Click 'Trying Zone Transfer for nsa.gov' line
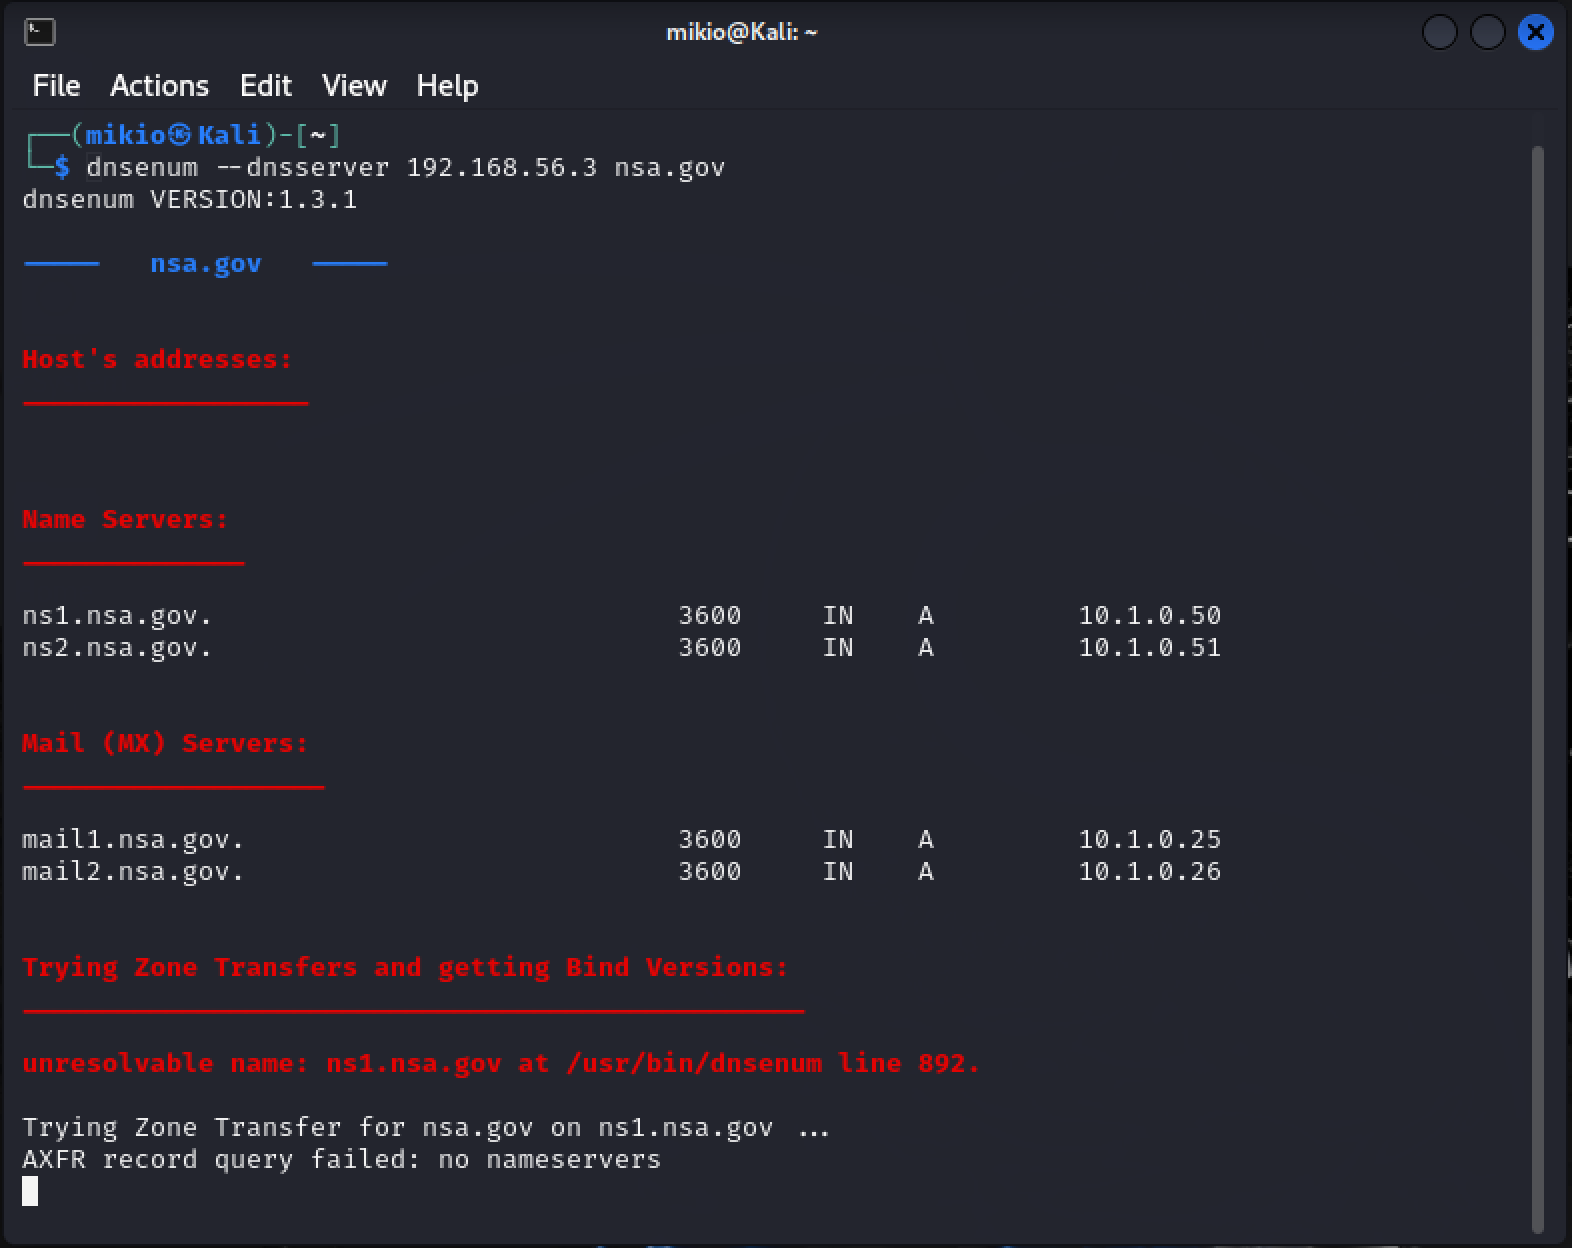Image resolution: width=1572 pixels, height=1248 pixels. coord(426,1127)
